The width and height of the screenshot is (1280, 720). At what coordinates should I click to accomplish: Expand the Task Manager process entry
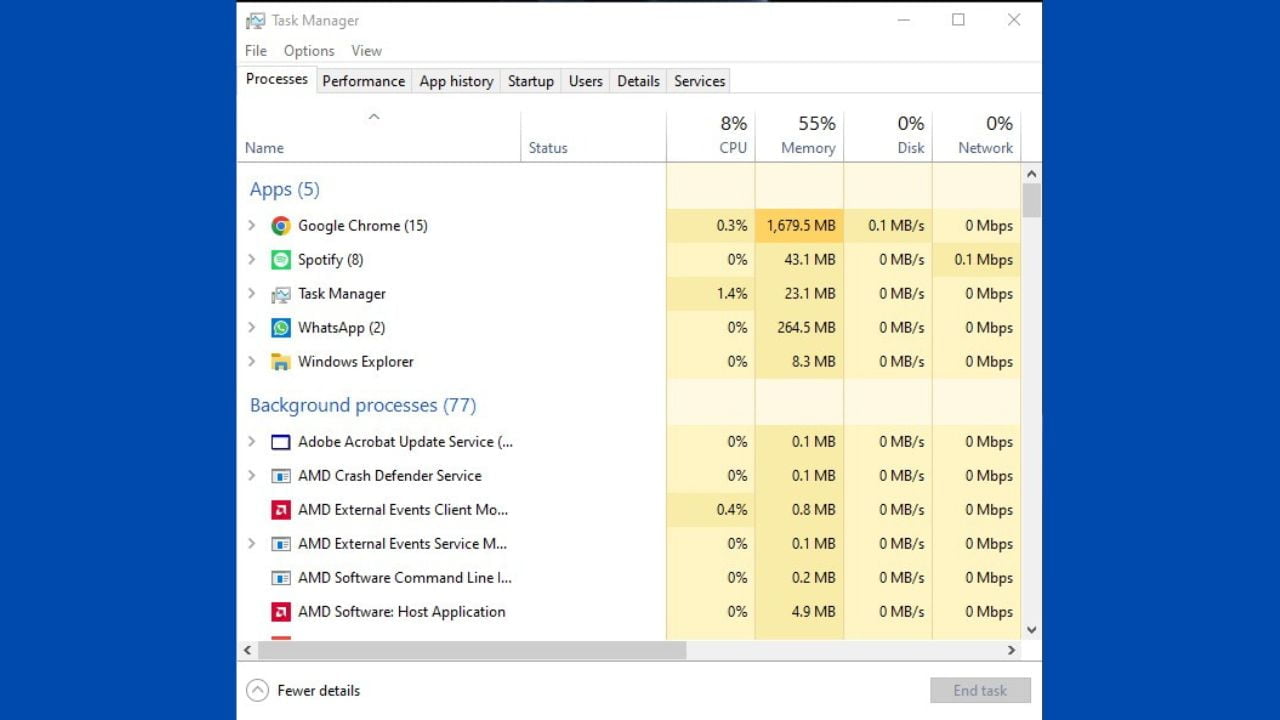coord(252,294)
